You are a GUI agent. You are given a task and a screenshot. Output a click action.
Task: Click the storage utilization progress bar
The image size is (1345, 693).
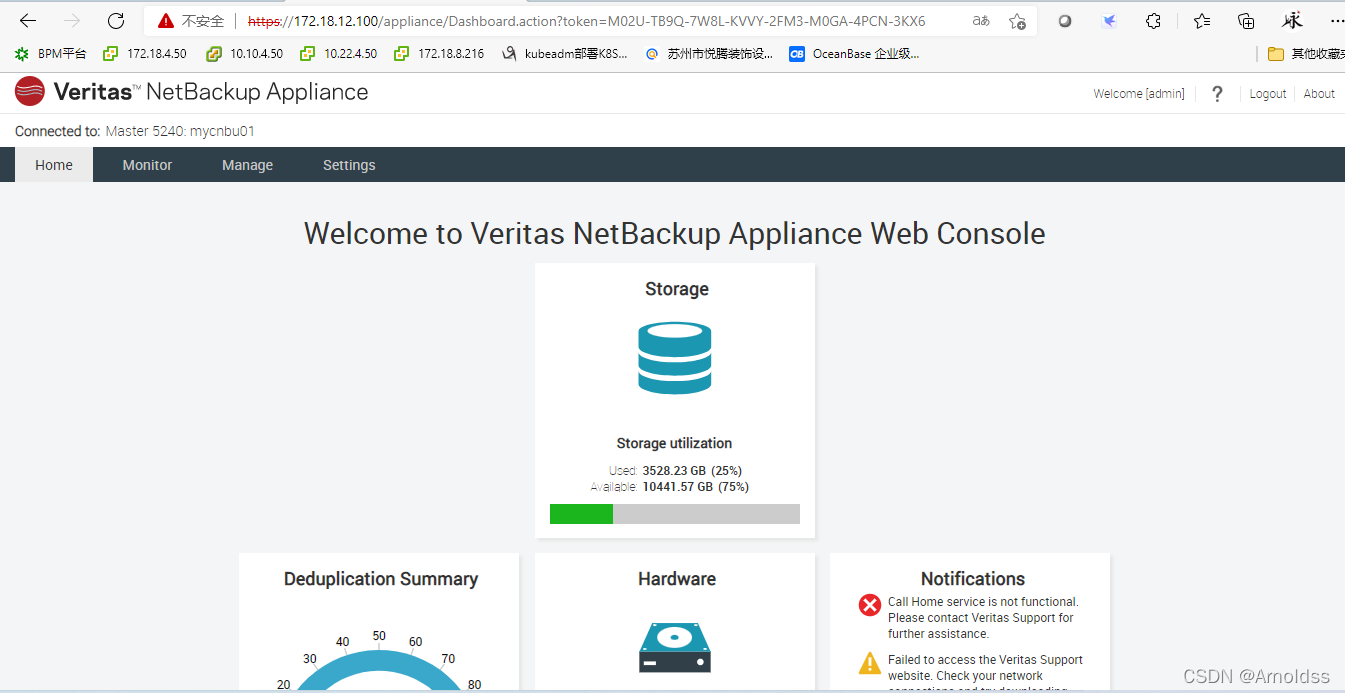click(x=675, y=514)
